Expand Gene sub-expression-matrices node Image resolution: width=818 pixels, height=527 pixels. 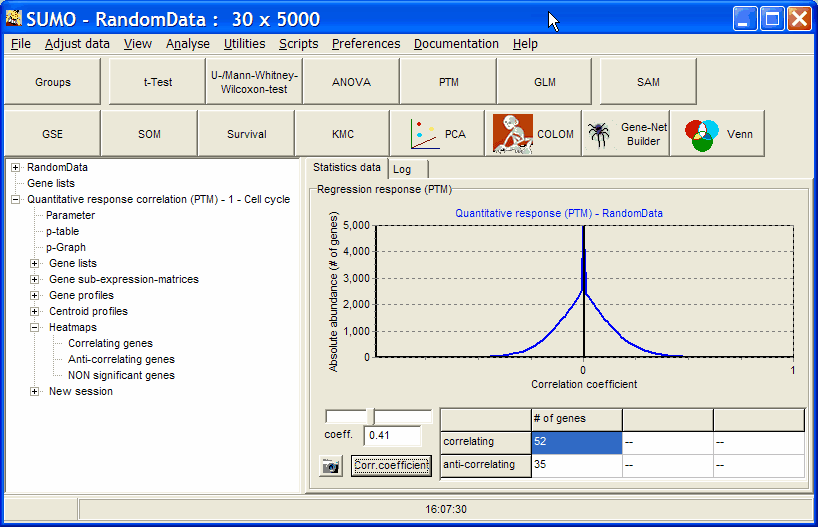click(34, 280)
